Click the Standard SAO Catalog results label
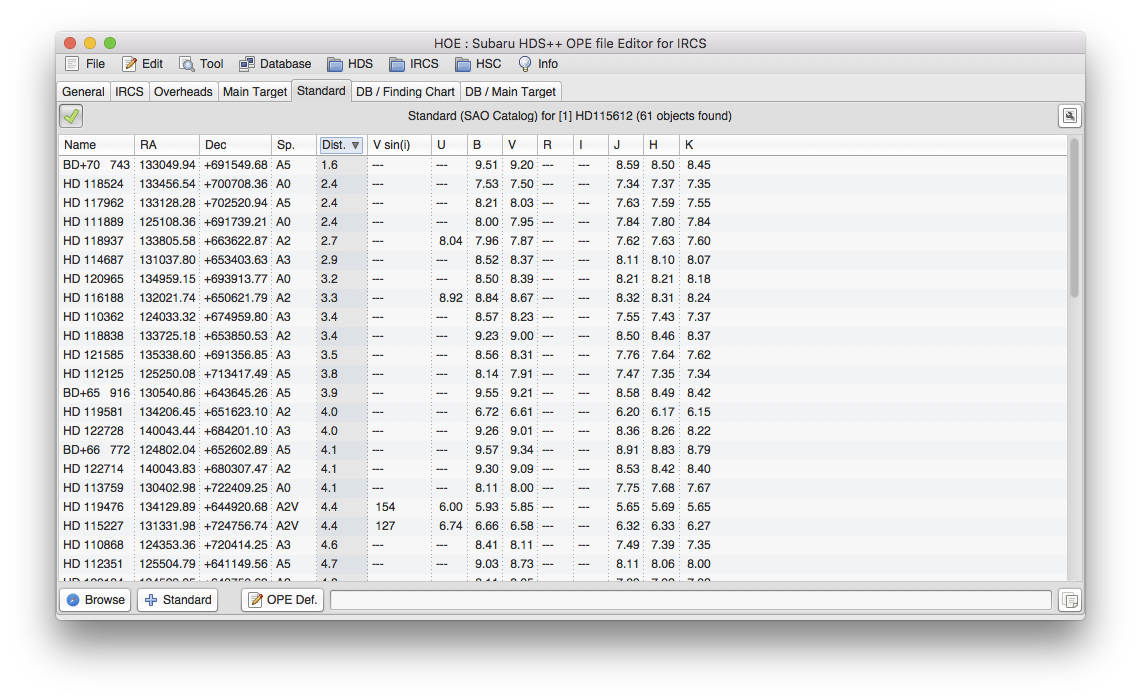The height and width of the screenshot is (700, 1141). [x=570, y=116]
